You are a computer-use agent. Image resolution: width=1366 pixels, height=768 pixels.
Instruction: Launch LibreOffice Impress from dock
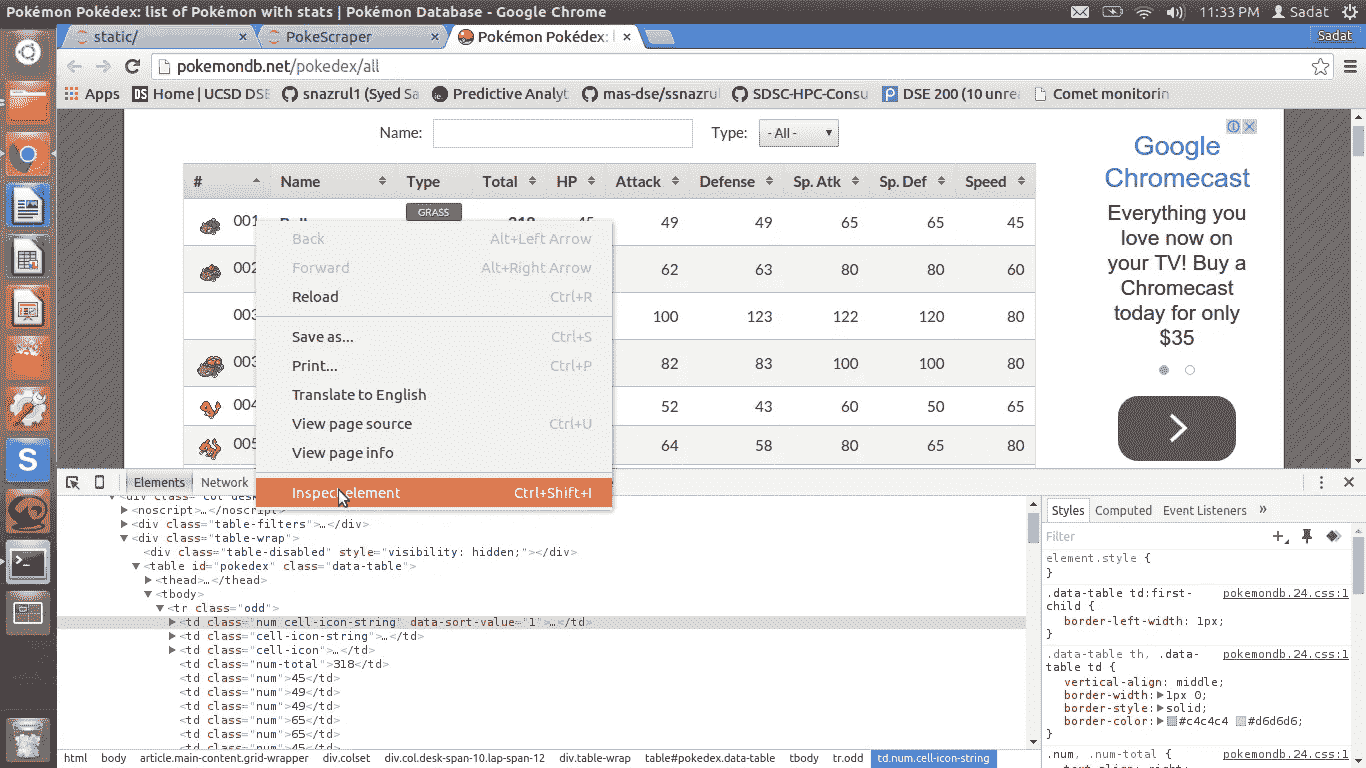[x=28, y=309]
